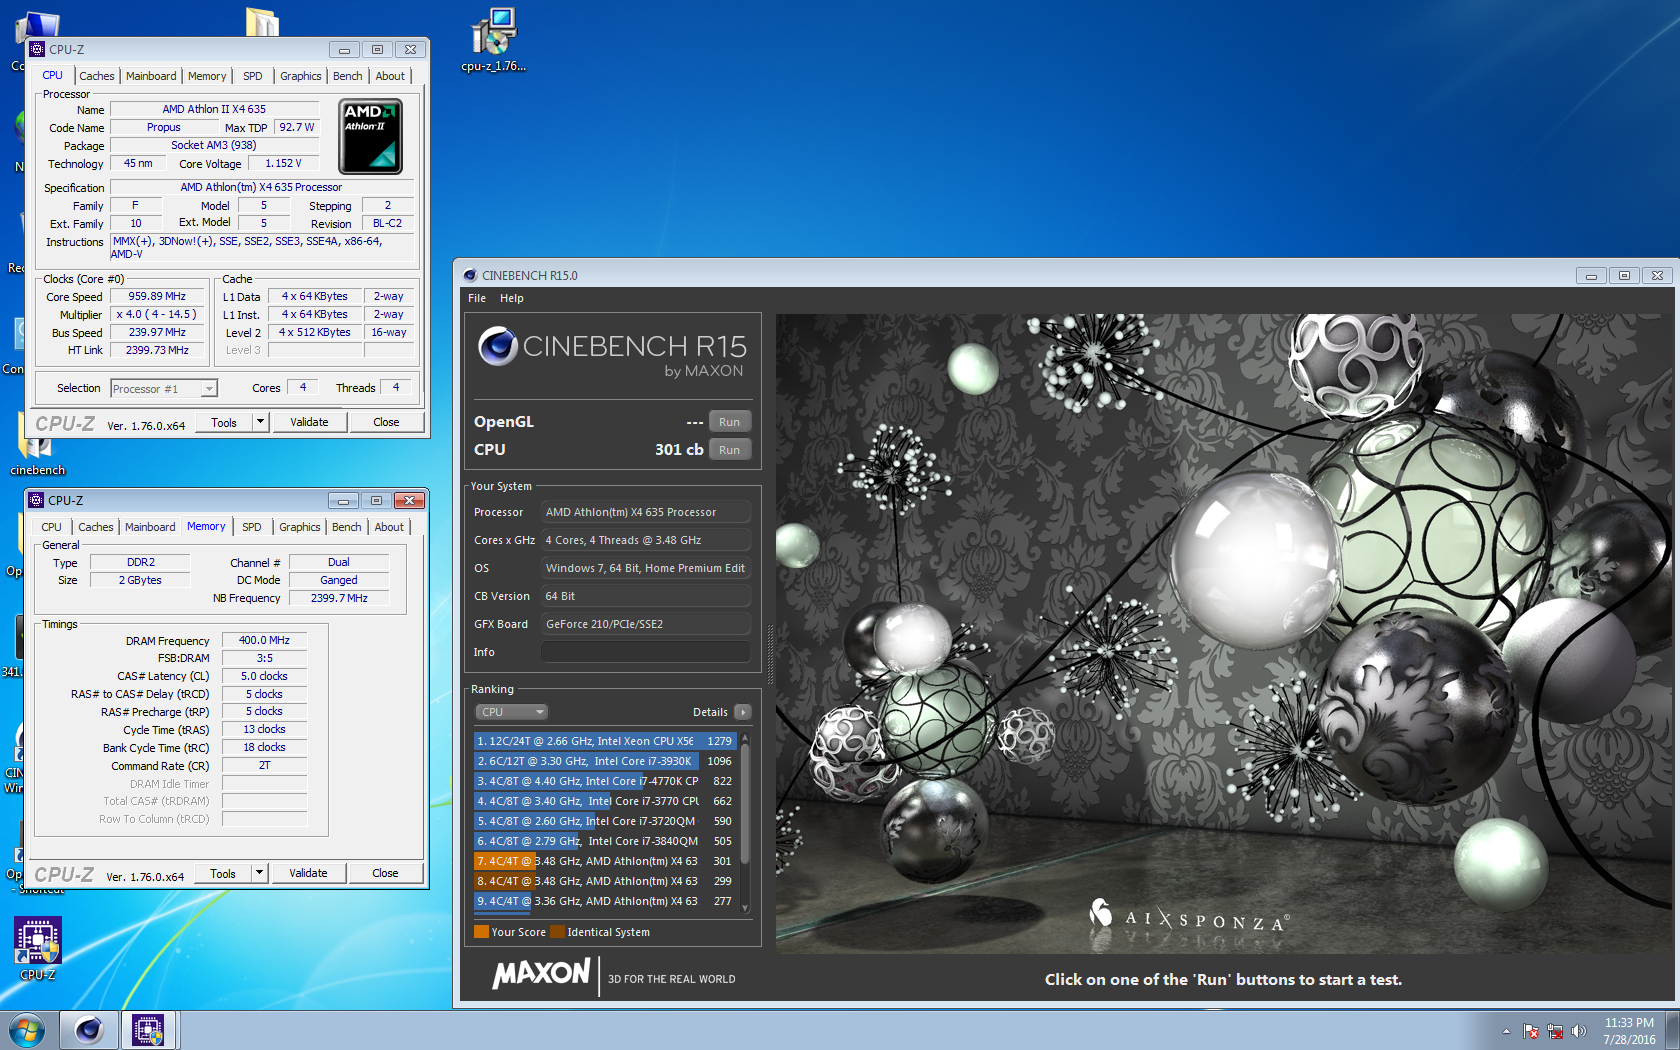The height and width of the screenshot is (1050, 1680).
Task: Click Validate in the bottom CPU-Z window
Action: tap(308, 873)
